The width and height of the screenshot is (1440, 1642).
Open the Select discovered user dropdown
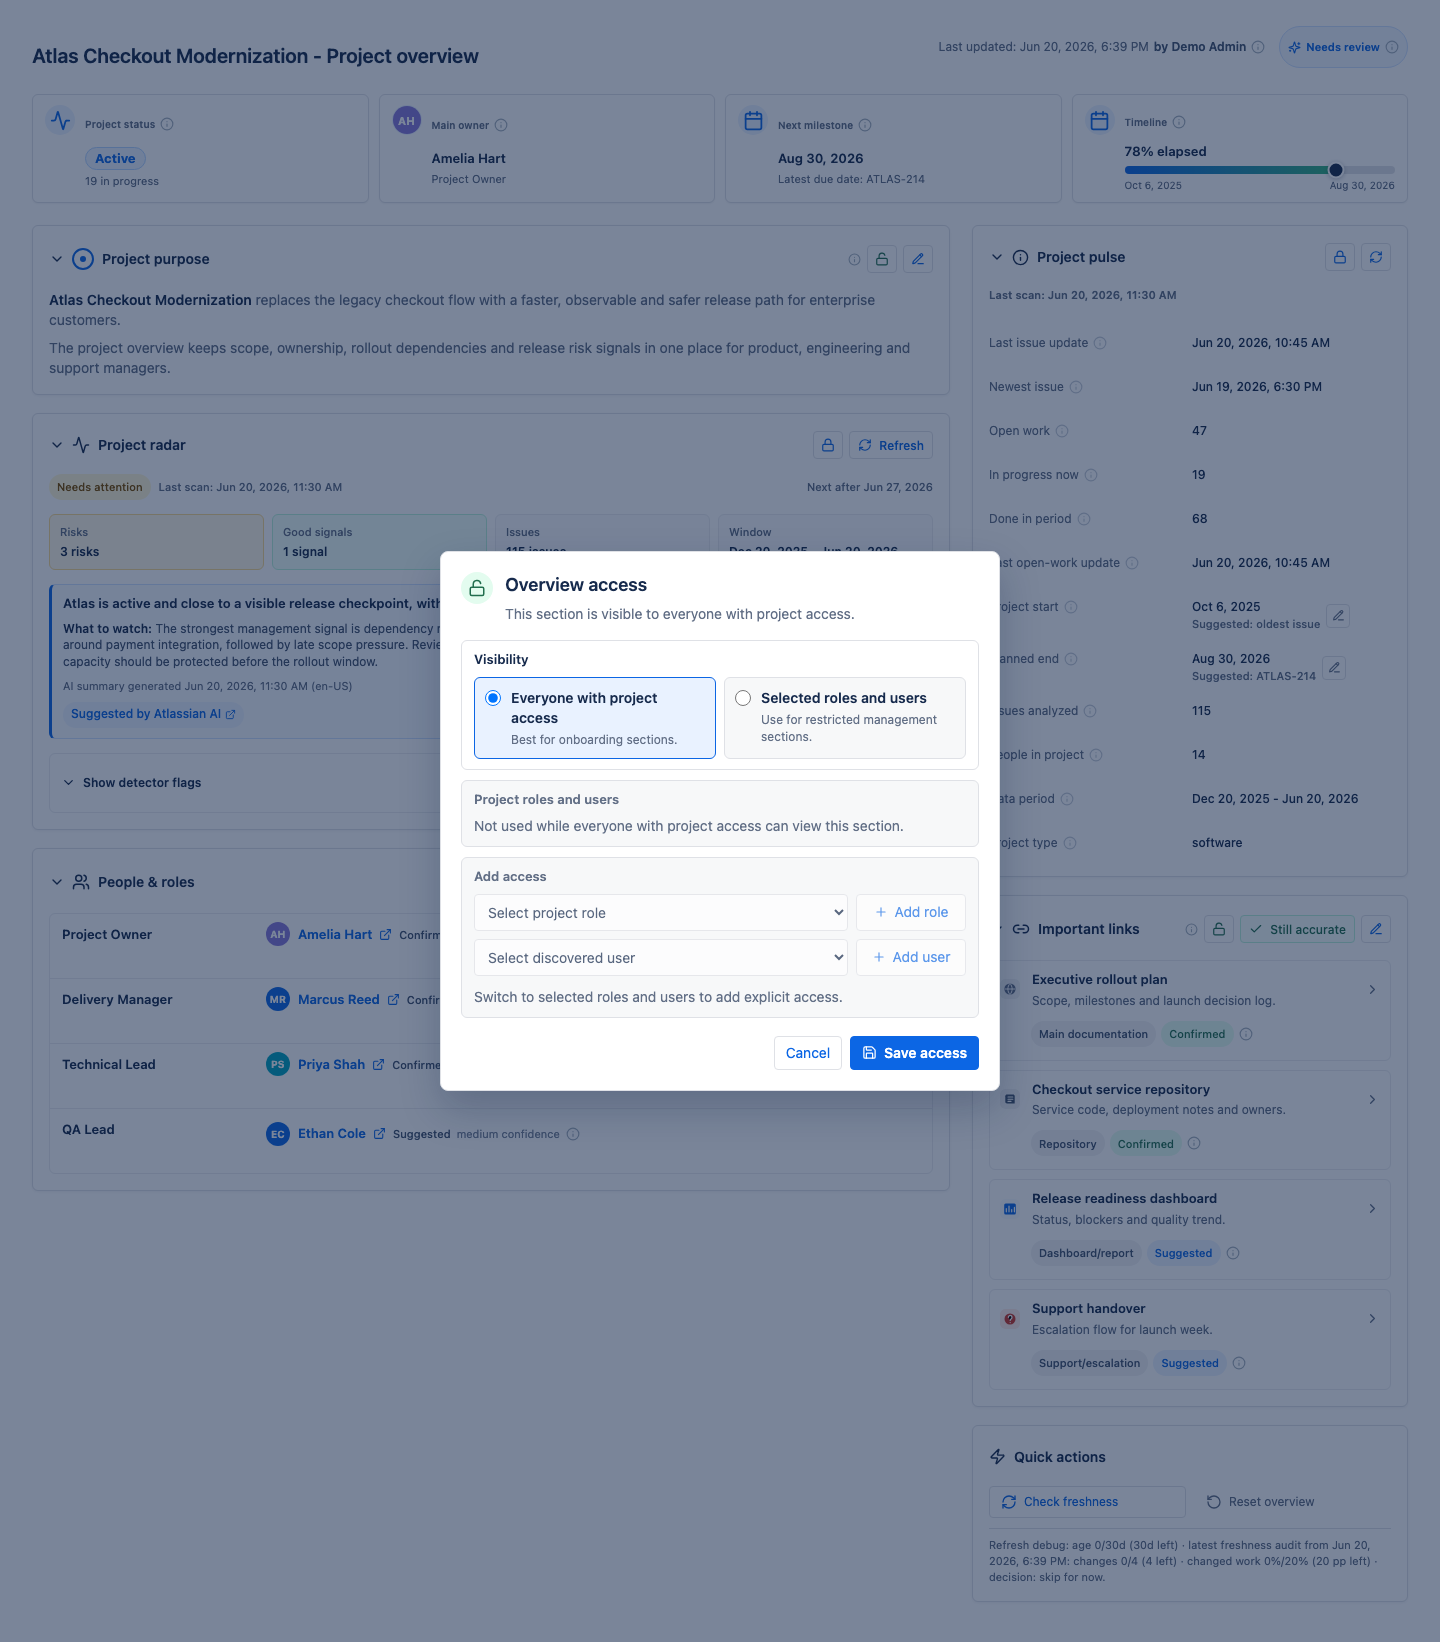pyautogui.click(x=661, y=958)
